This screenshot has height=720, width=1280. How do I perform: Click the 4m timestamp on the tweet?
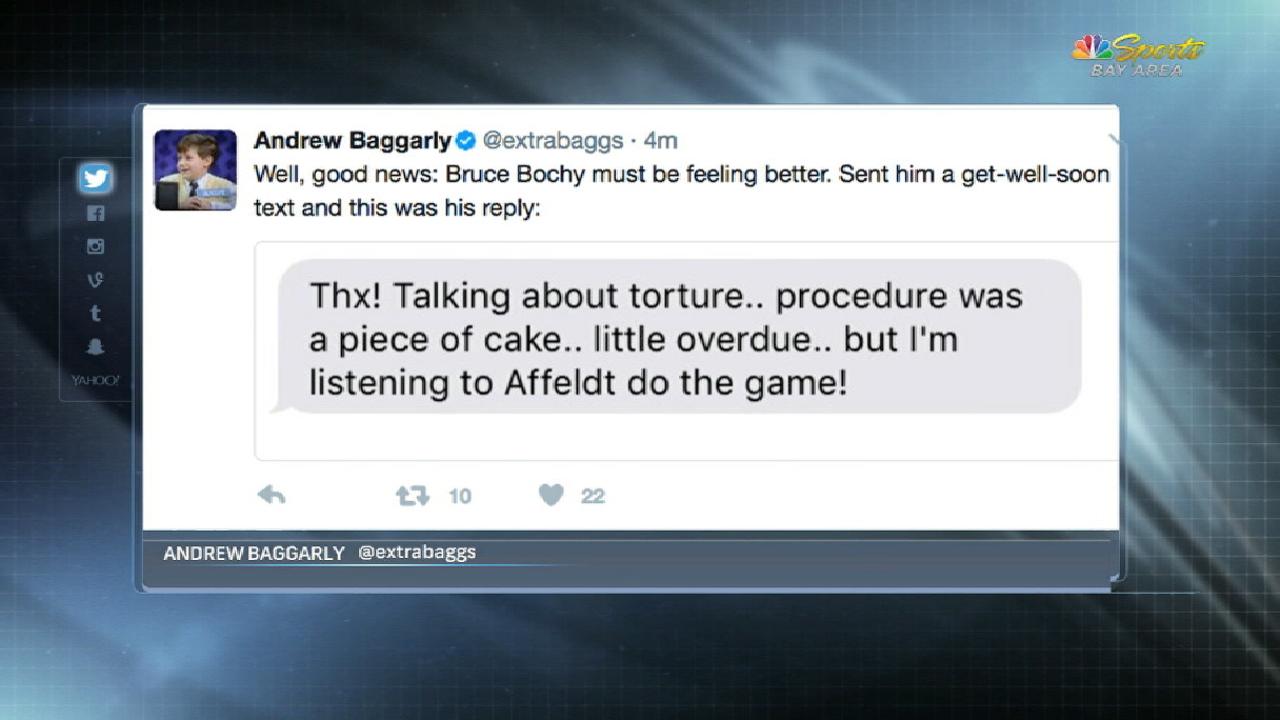coord(661,140)
